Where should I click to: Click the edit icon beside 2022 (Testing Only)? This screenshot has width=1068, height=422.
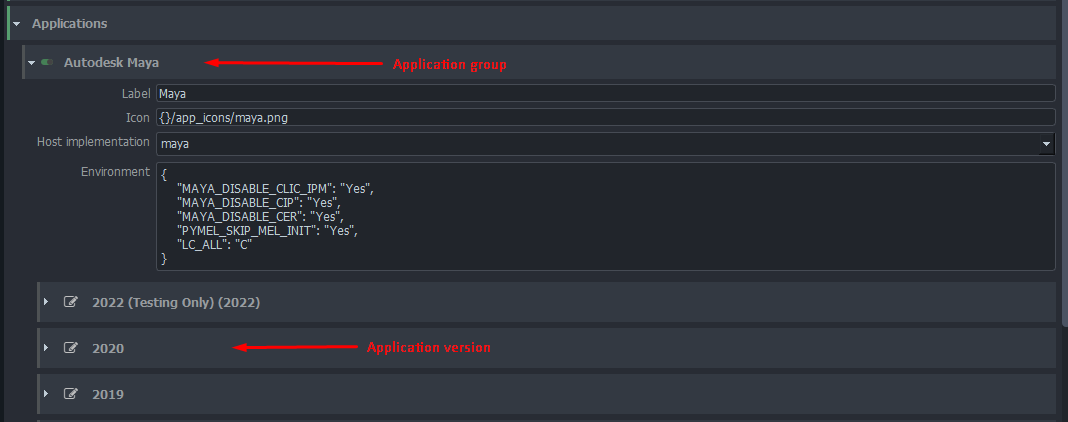[70, 301]
